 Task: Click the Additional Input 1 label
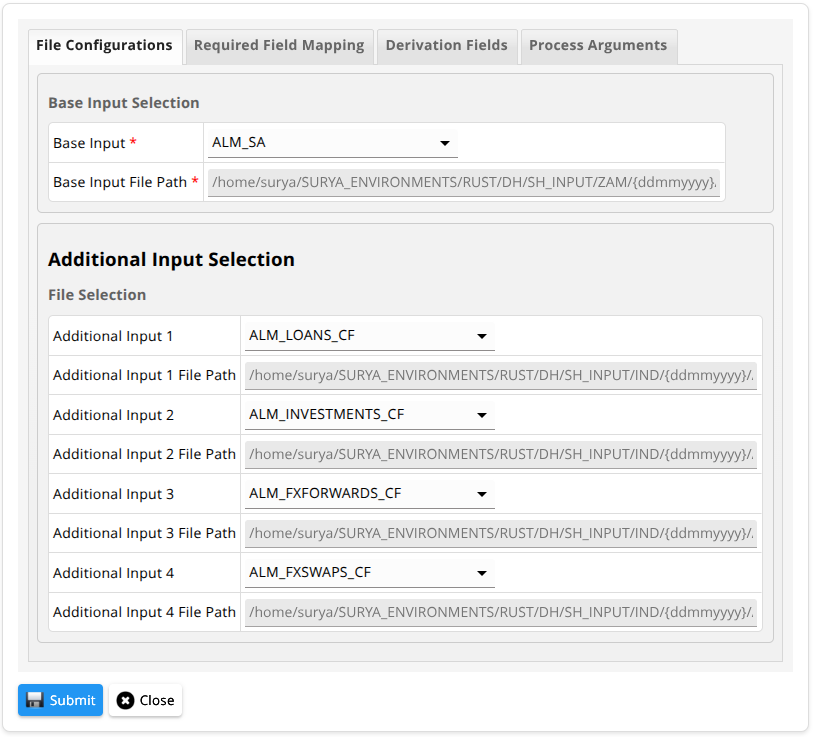click(113, 336)
